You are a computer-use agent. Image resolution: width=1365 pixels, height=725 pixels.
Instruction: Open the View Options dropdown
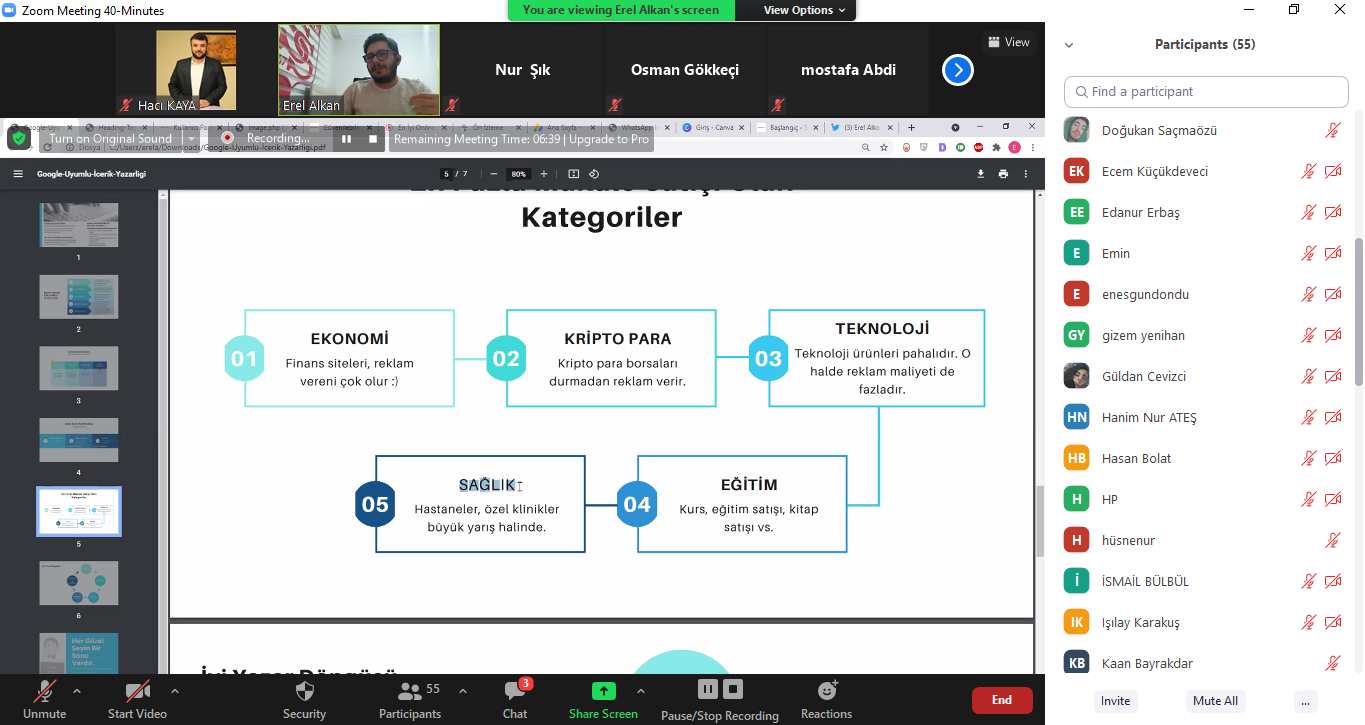tap(804, 10)
